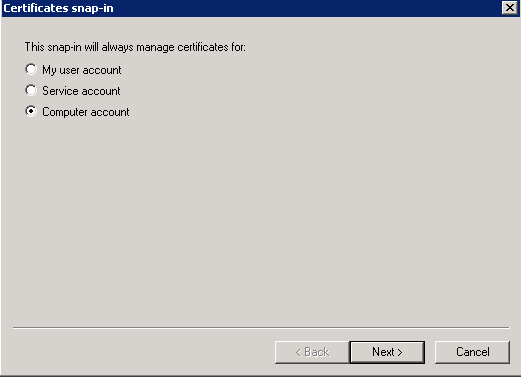
Task: Cancel the Certificates snap-in wizard
Action: [472, 352]
